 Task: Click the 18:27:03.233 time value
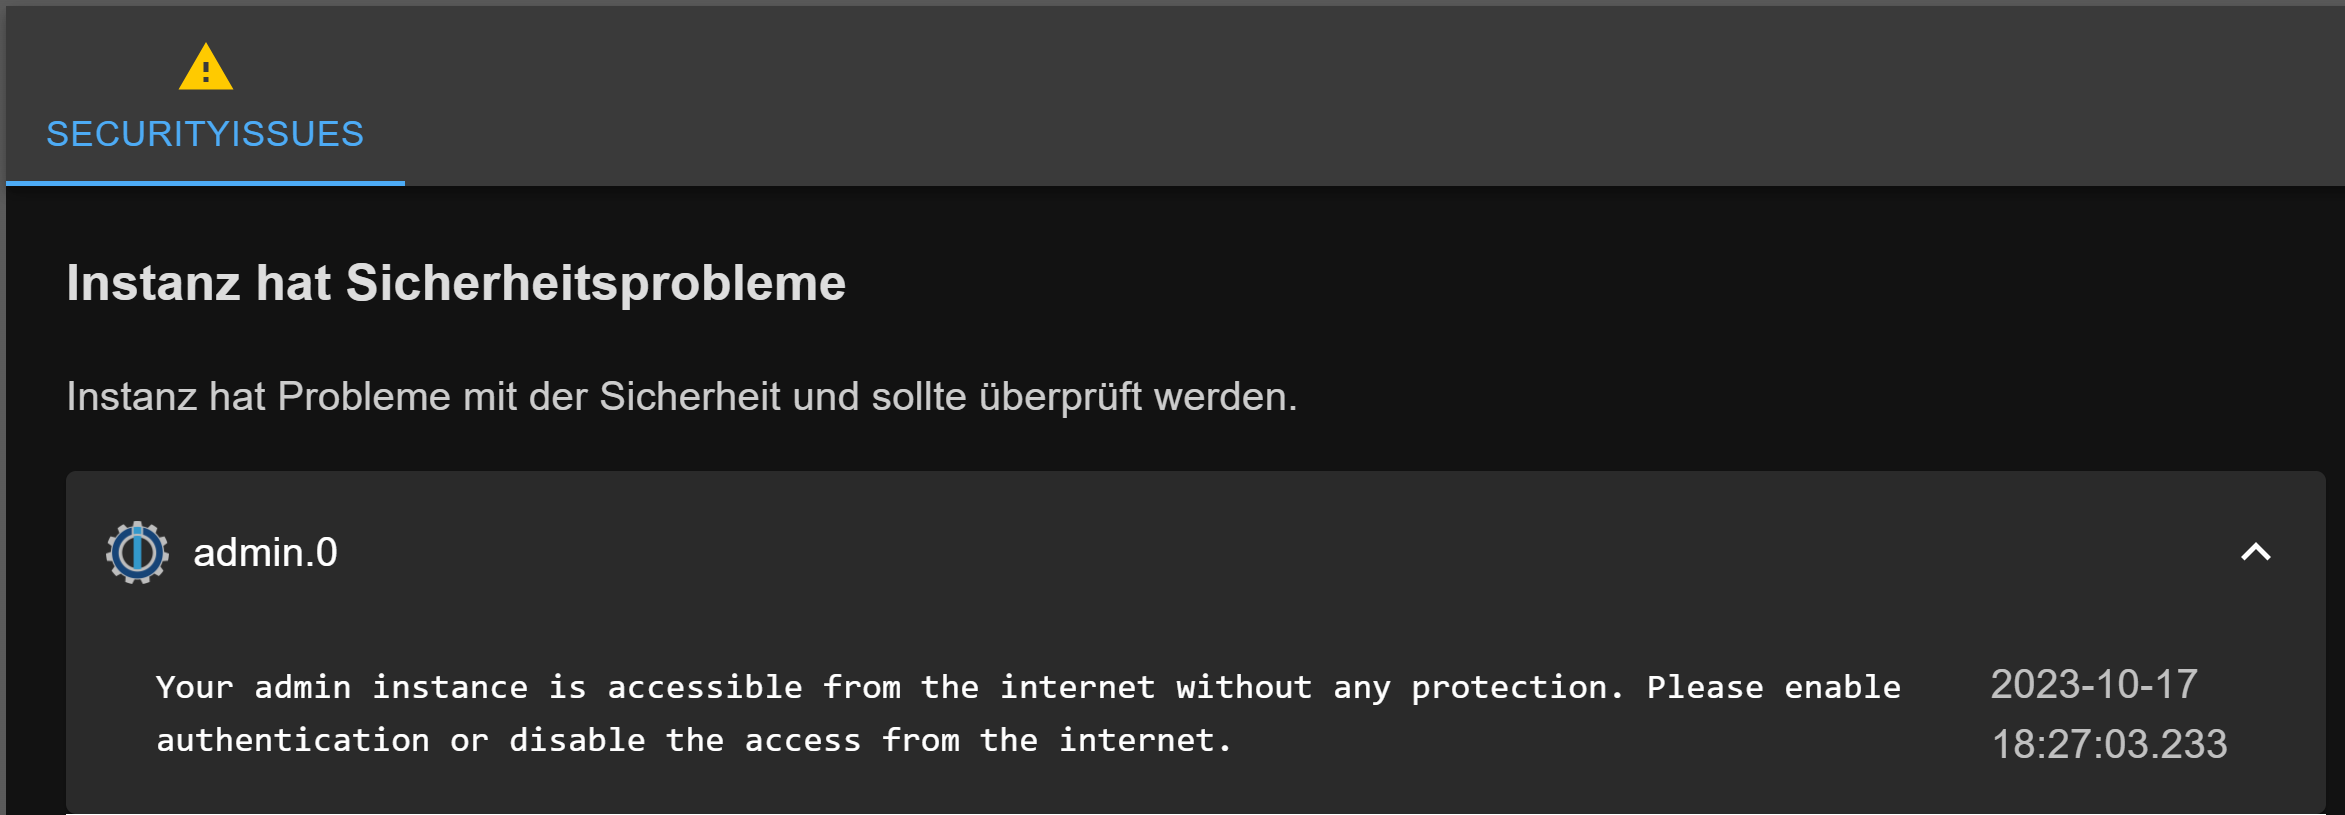click(2109, 744)
